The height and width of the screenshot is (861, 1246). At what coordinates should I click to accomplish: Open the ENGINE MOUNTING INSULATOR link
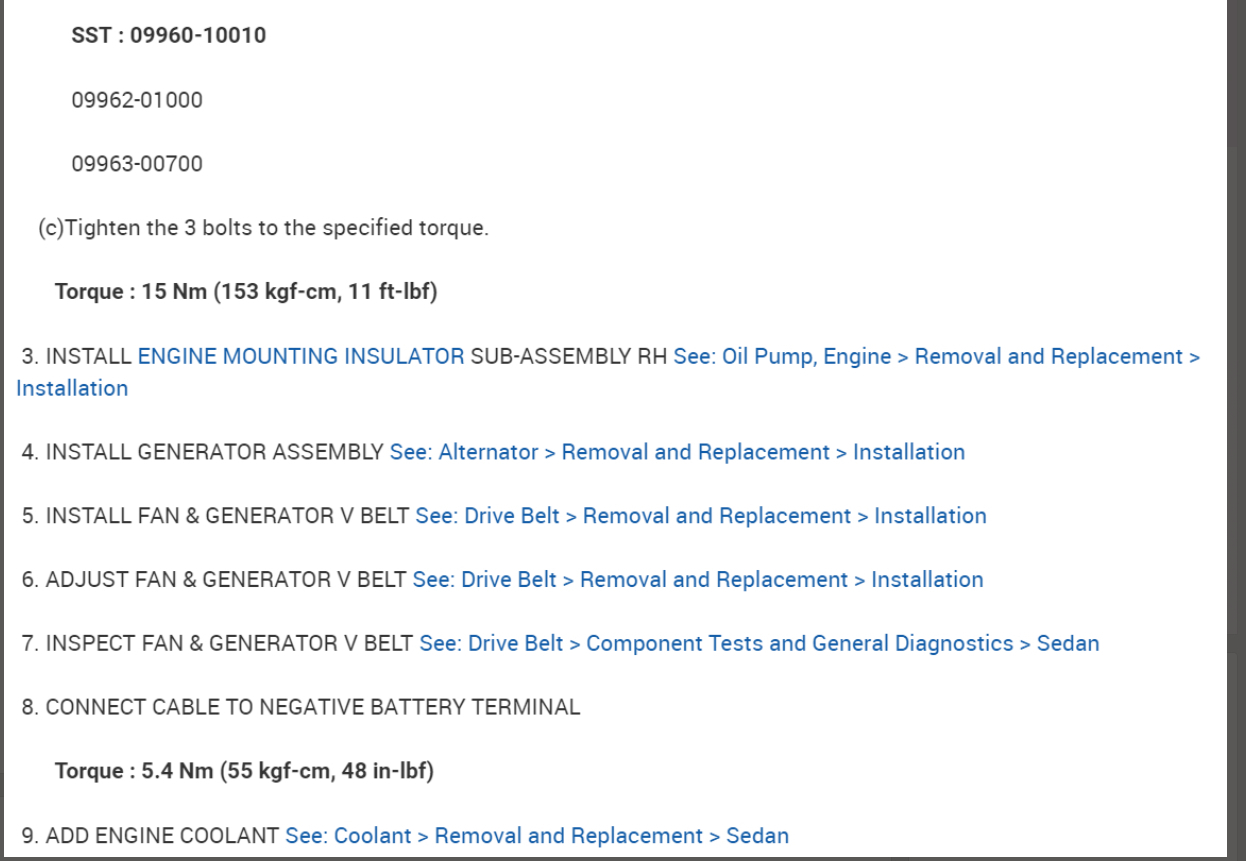click(x=300, y=357)
